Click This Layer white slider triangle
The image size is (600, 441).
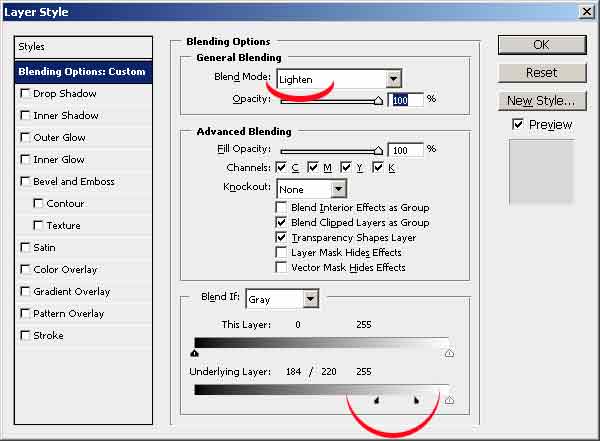coord(450,353)
